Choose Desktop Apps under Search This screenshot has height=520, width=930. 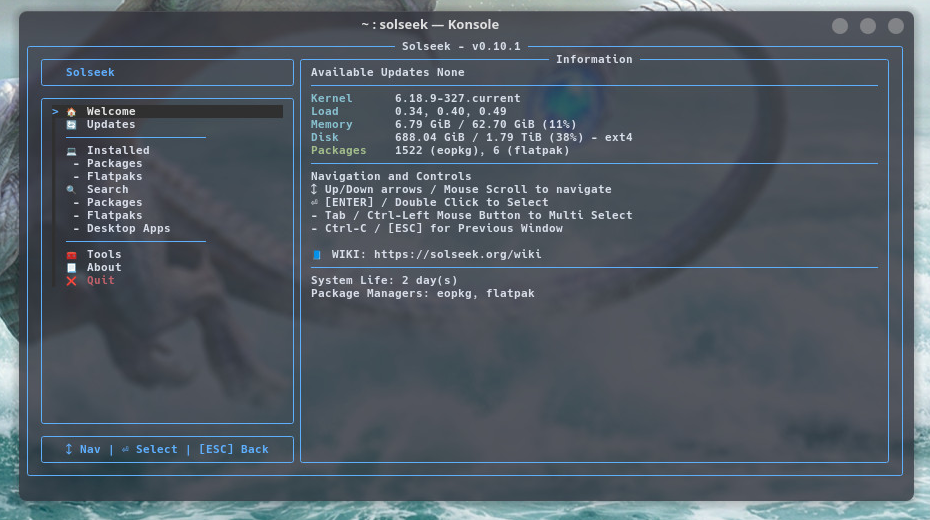click(128, 229)
